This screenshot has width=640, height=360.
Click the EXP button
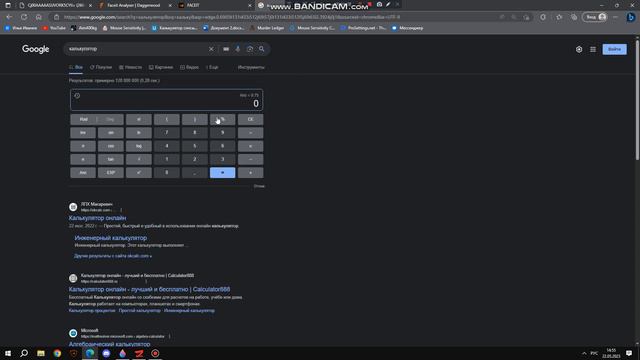click(111, 173)
